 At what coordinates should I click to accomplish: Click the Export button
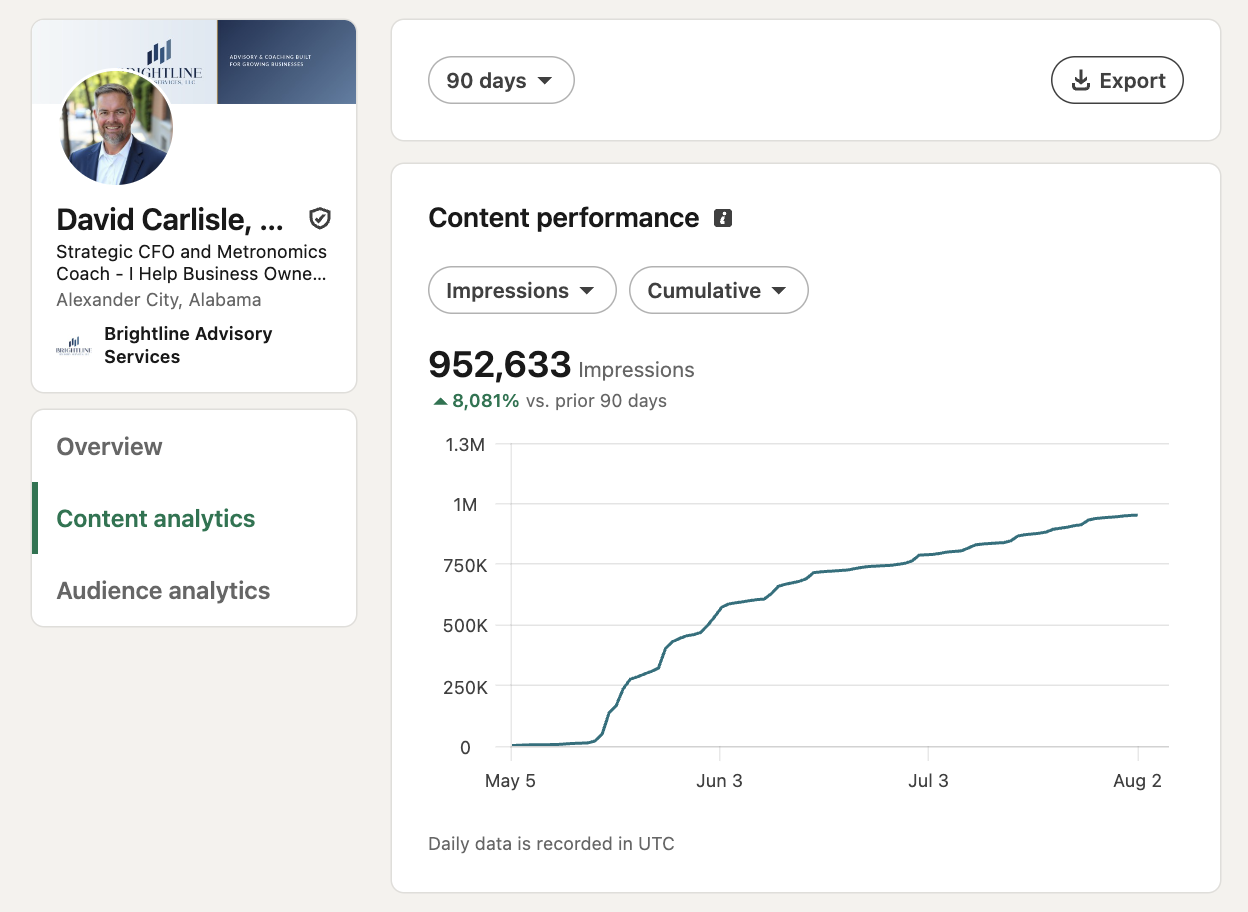[1117, 80]
